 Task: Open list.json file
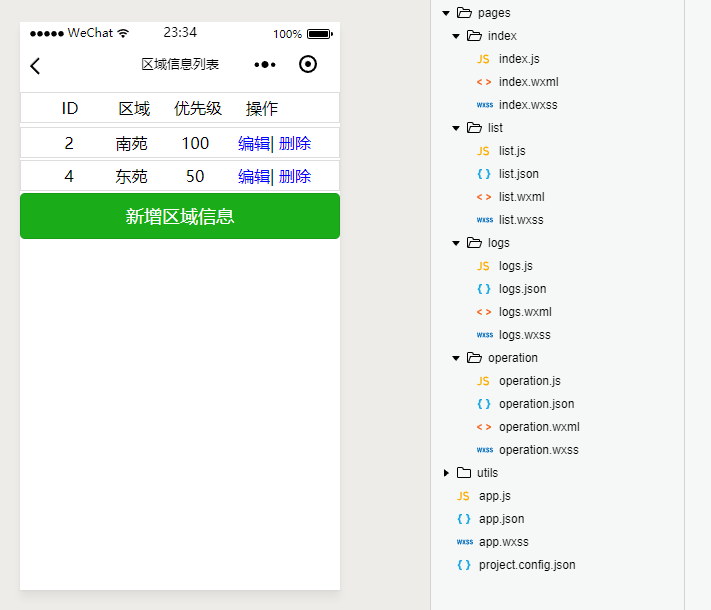(519, 174)
